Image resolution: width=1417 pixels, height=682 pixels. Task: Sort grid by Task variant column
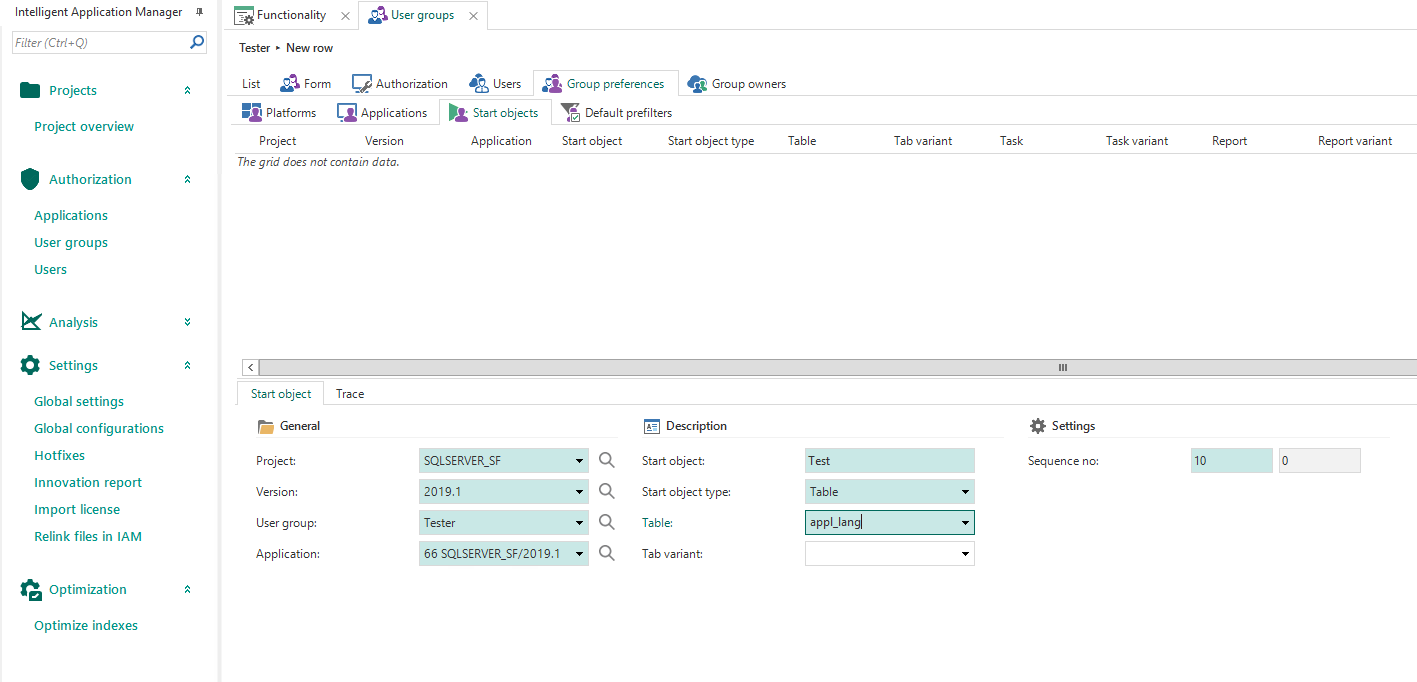point(1137,141)
